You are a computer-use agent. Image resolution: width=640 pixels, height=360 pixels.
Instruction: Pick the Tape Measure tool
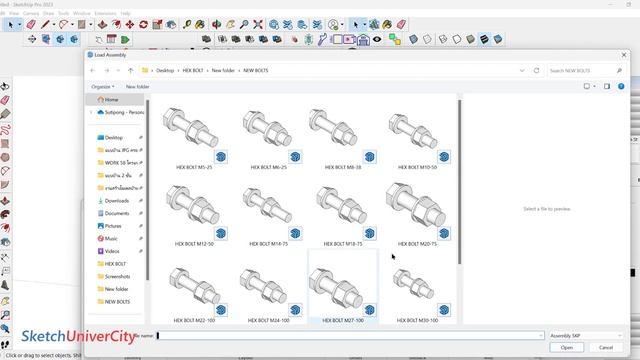pyautogui.click(x=187, y=24)
